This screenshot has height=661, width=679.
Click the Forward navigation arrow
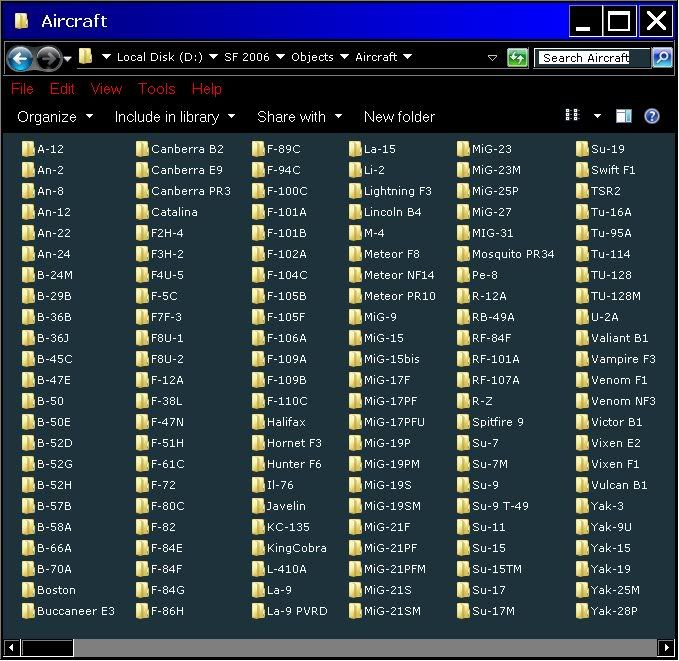[48, 58]
